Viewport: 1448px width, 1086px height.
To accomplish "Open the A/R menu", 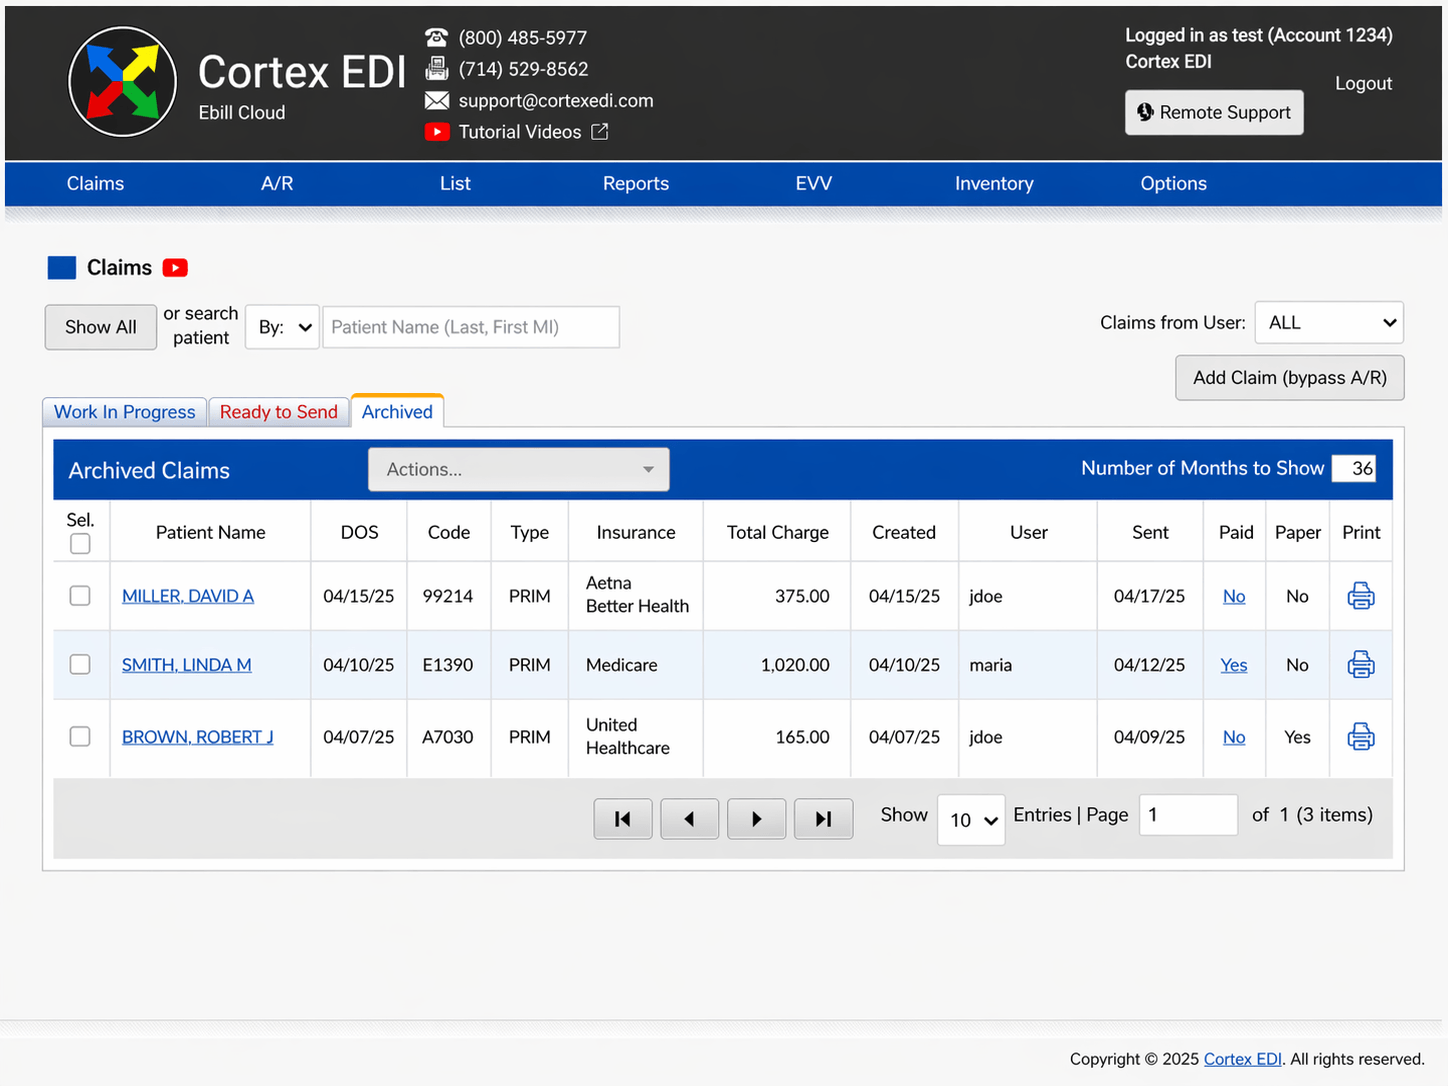I will pyautogui.click(x=277, y=184).
